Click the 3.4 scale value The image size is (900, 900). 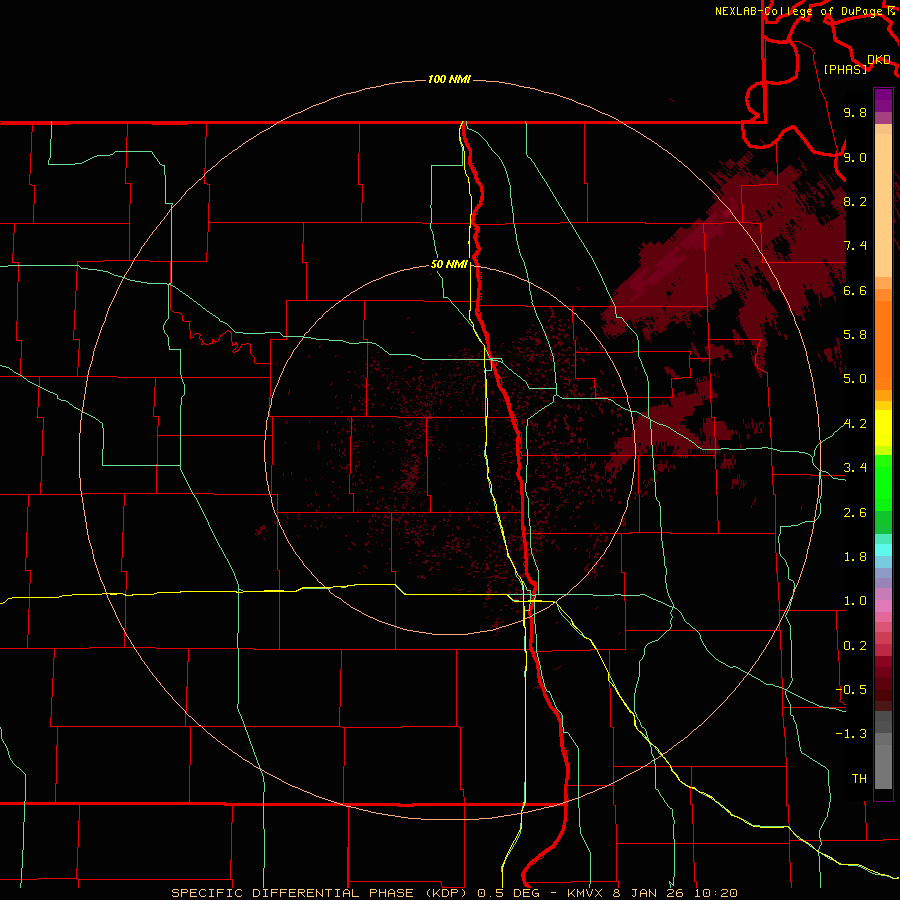855,468
